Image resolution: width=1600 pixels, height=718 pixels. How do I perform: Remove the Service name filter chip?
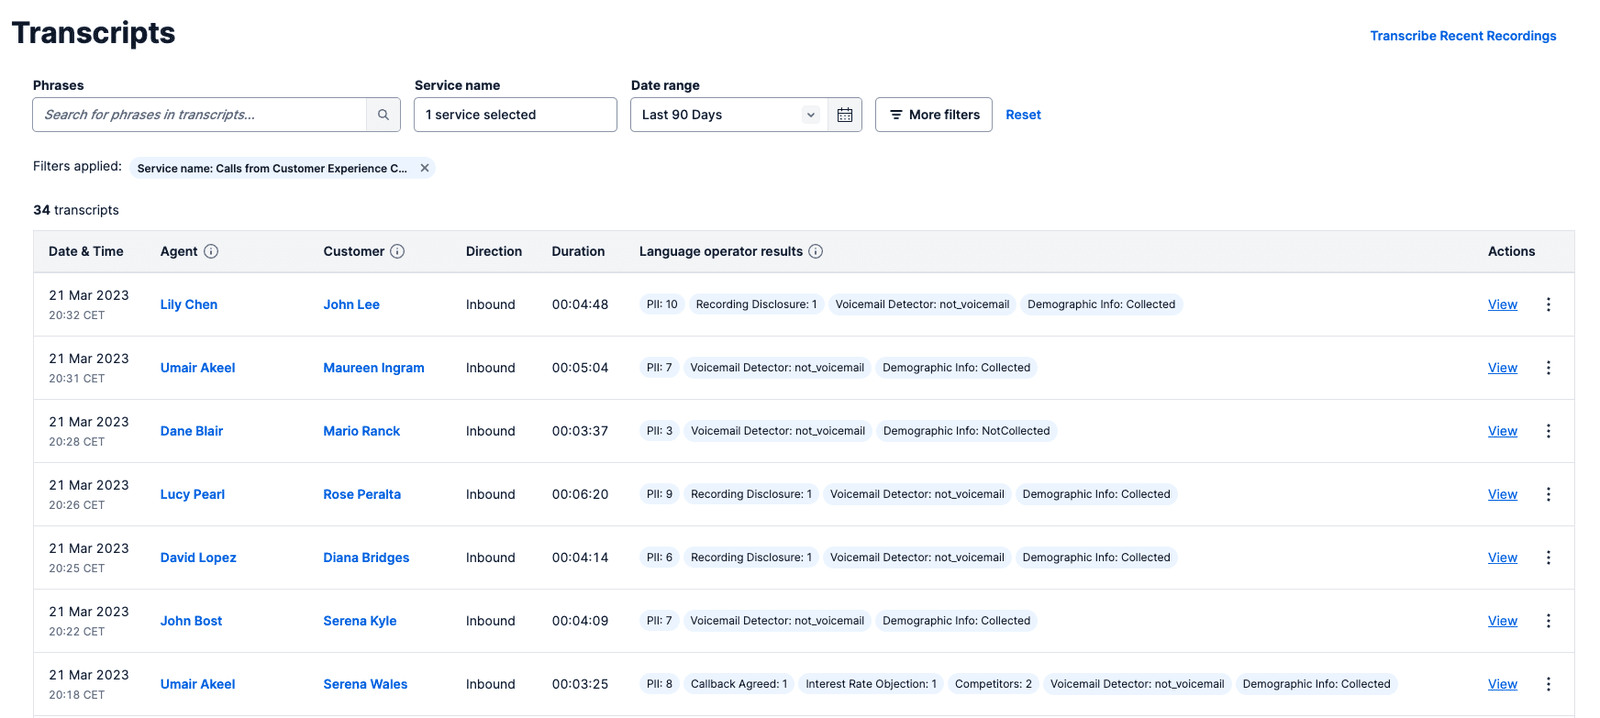[425, 168]
